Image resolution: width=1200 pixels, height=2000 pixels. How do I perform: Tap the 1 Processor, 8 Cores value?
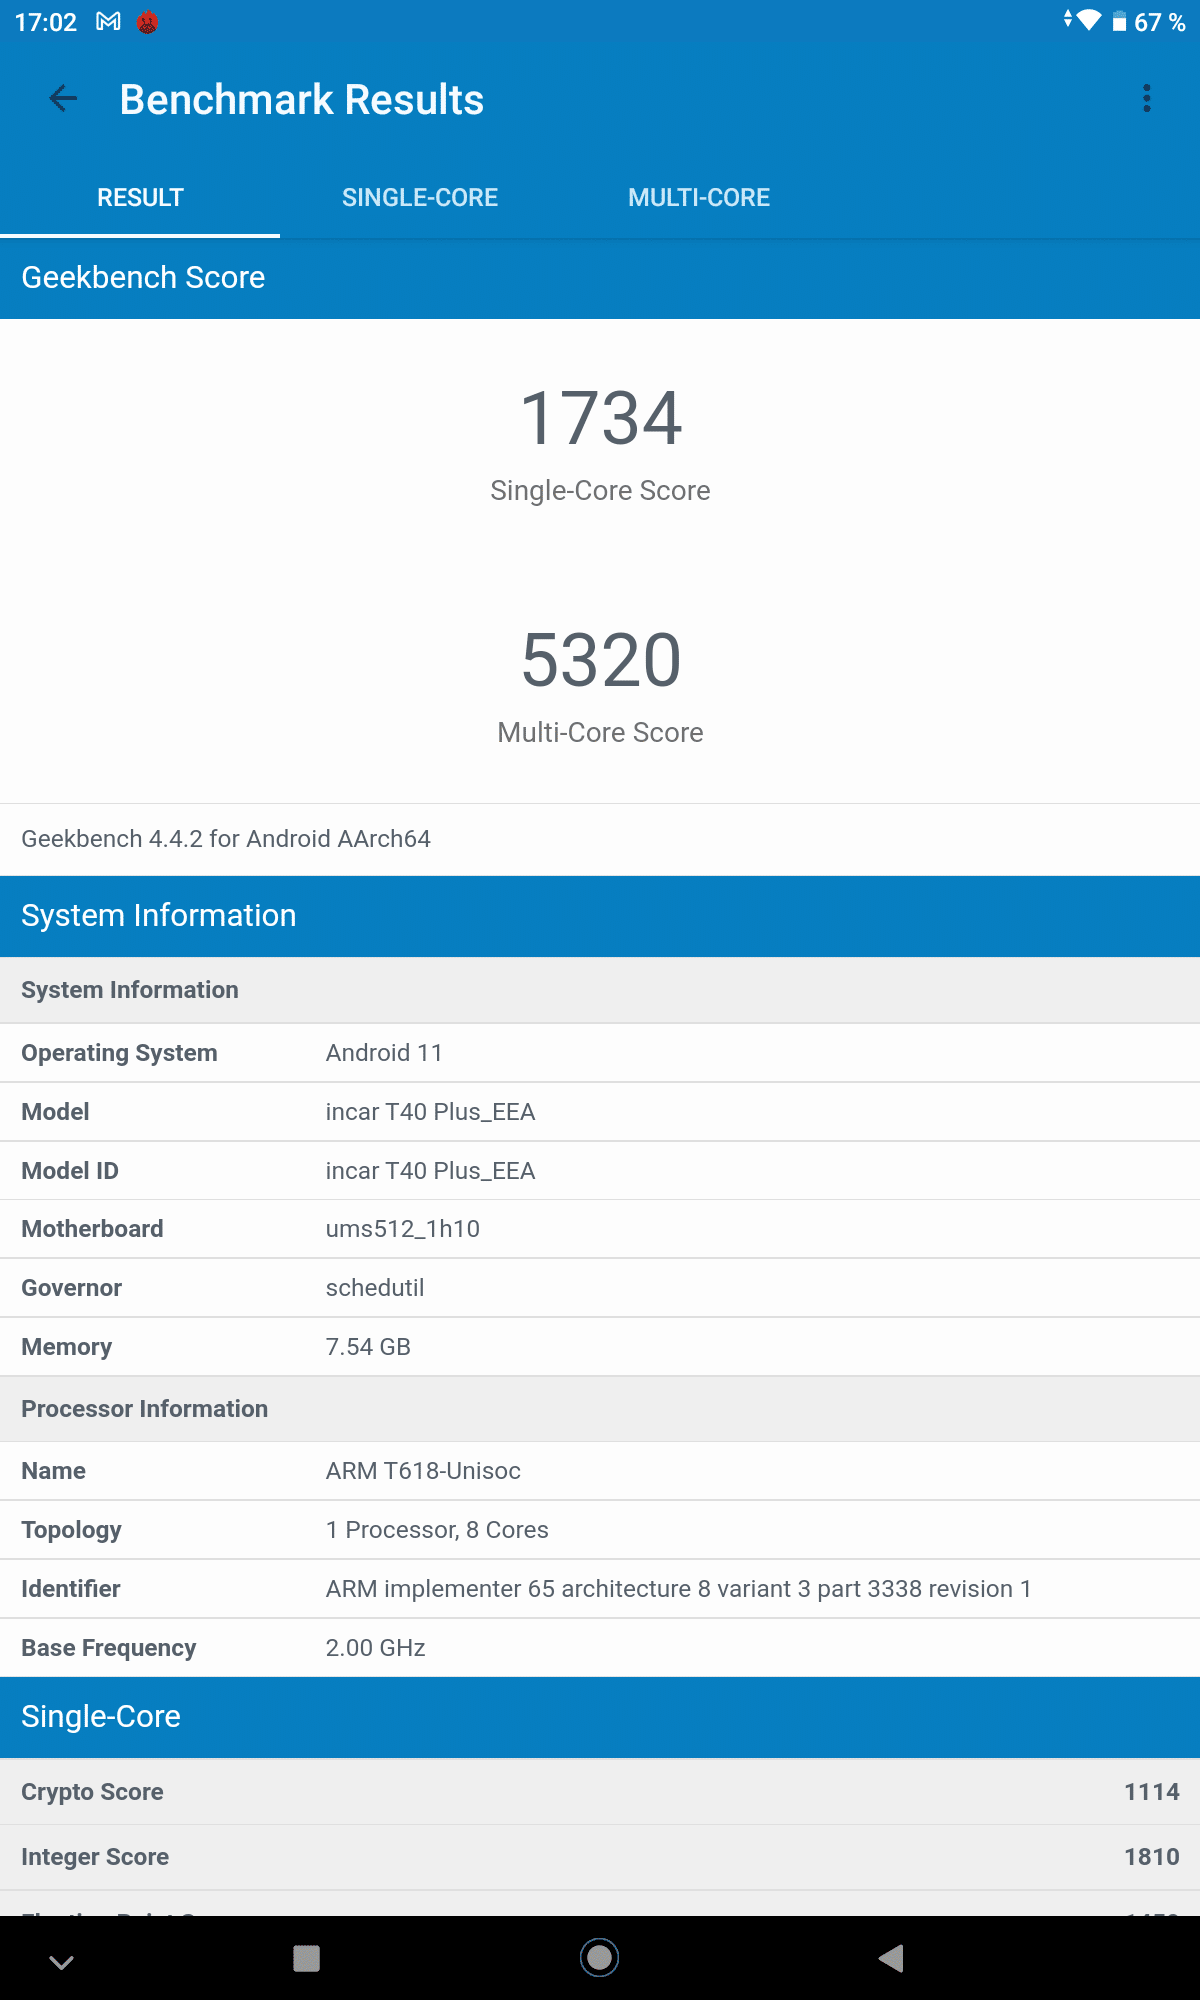(437, 1530)
